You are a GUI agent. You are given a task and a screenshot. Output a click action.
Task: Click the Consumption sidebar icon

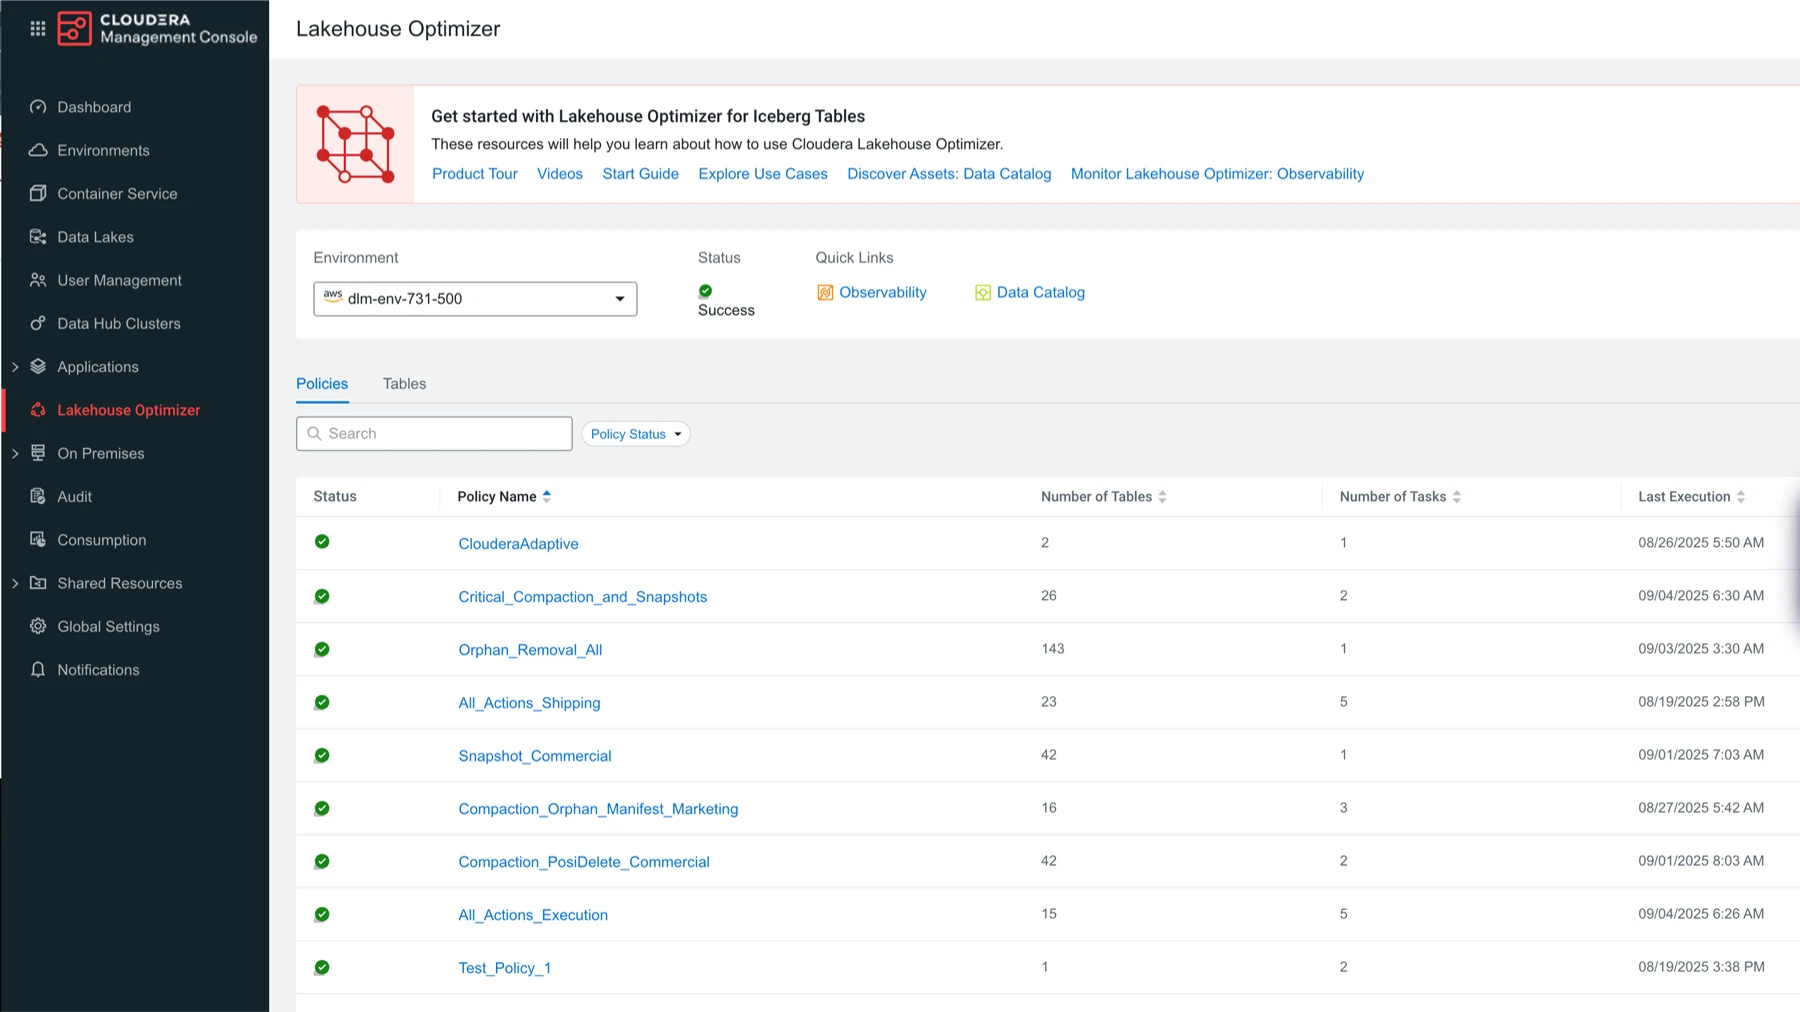click(38, 540)
